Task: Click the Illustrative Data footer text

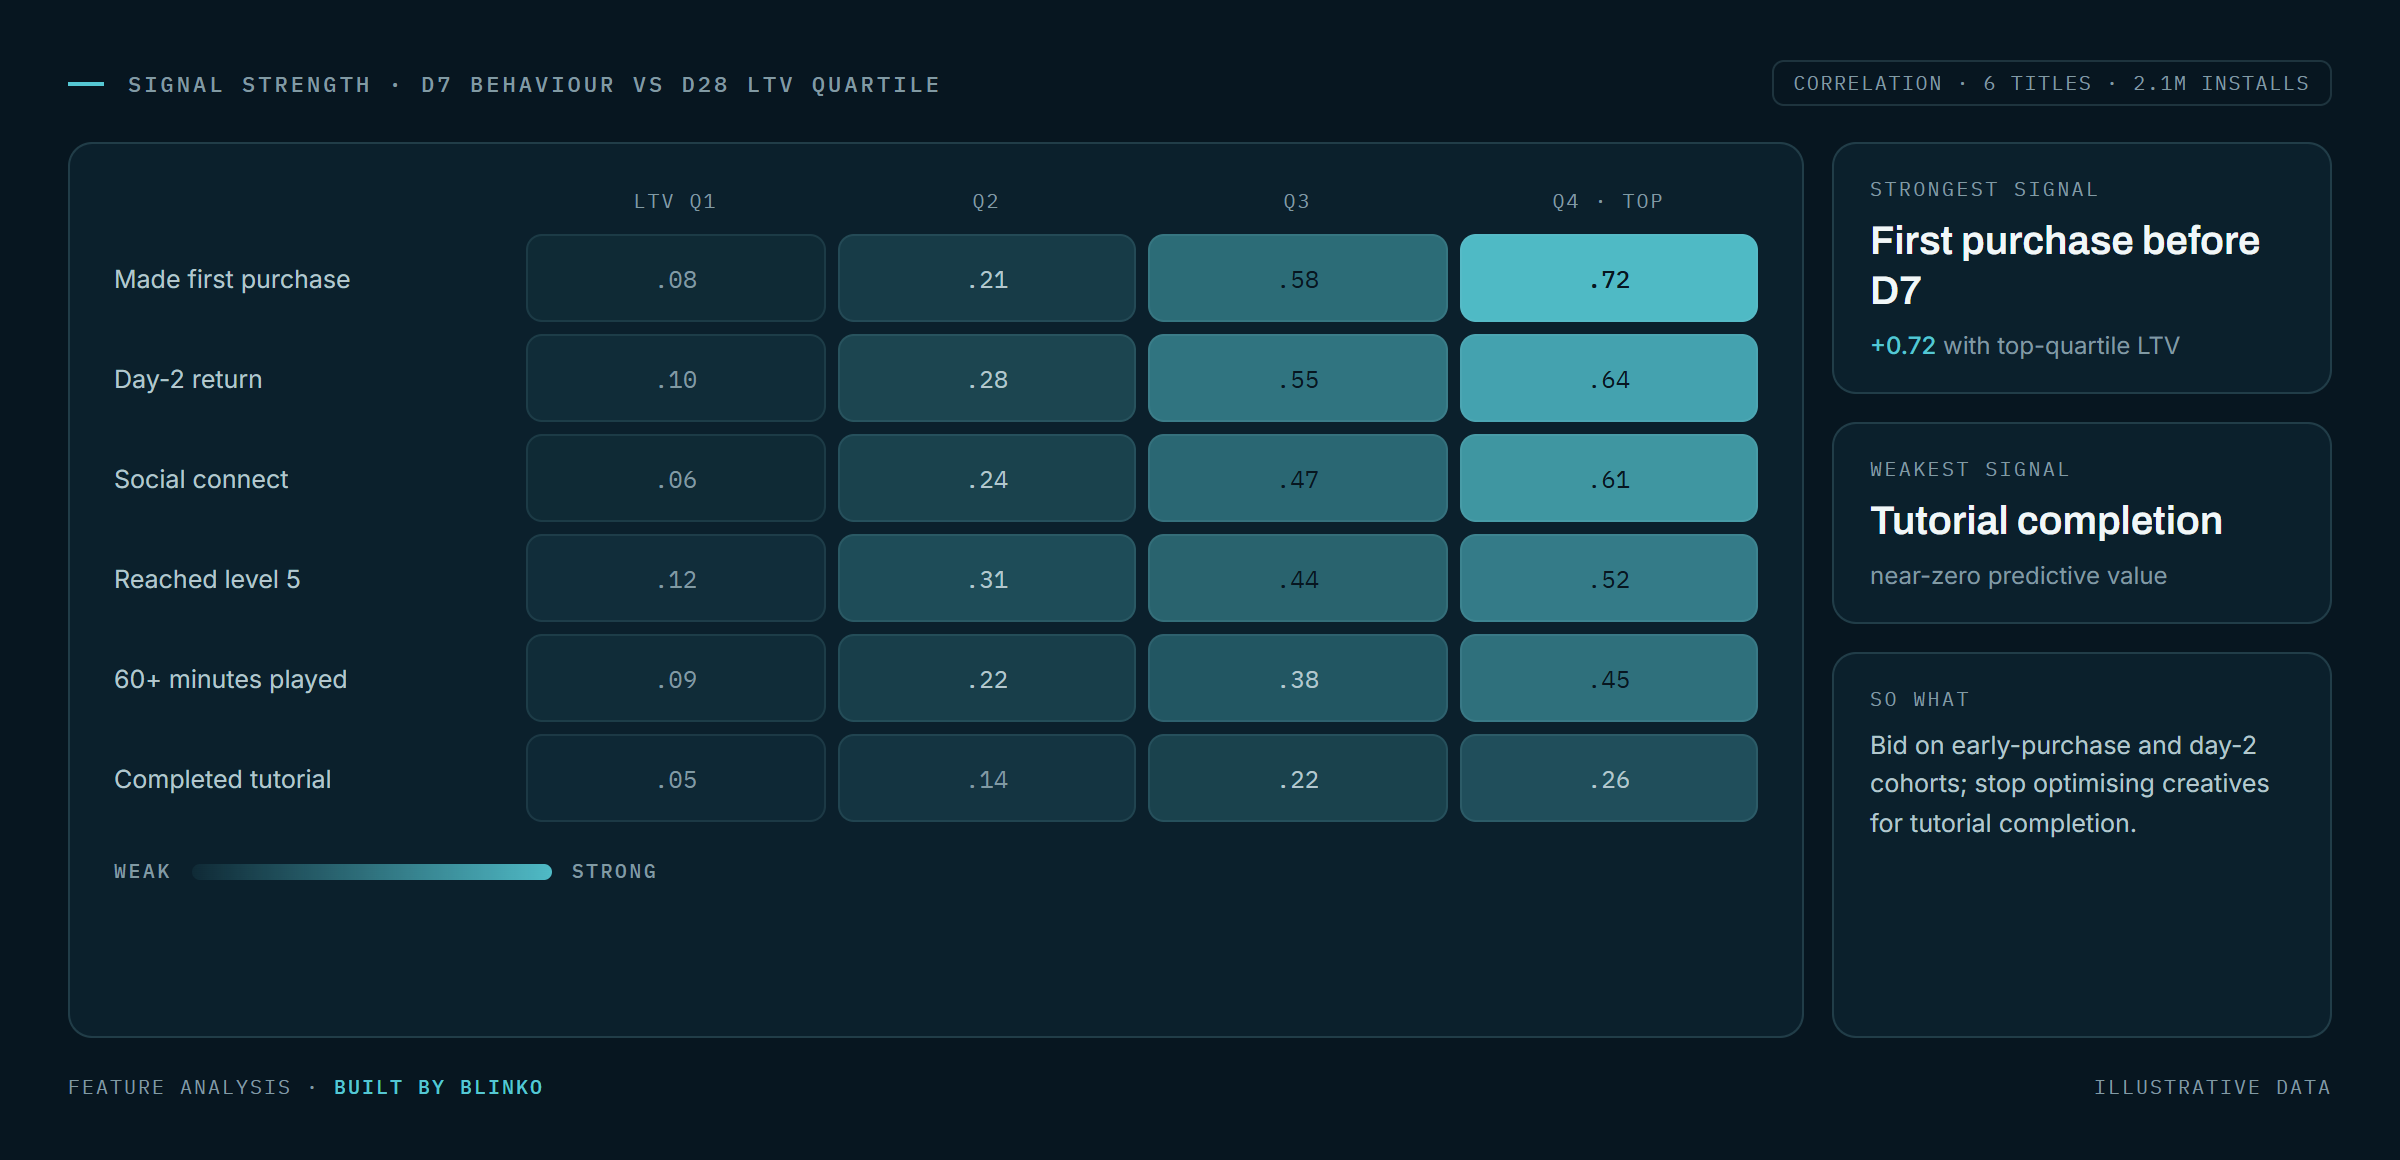Action: click(x=2212, y=1087)
